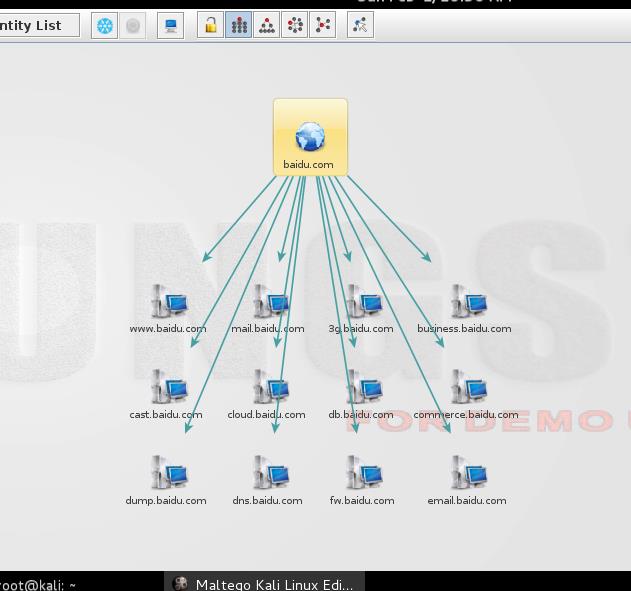Select the dns.baidu.com server icon
631x591 pixels.
click(271, 472)
